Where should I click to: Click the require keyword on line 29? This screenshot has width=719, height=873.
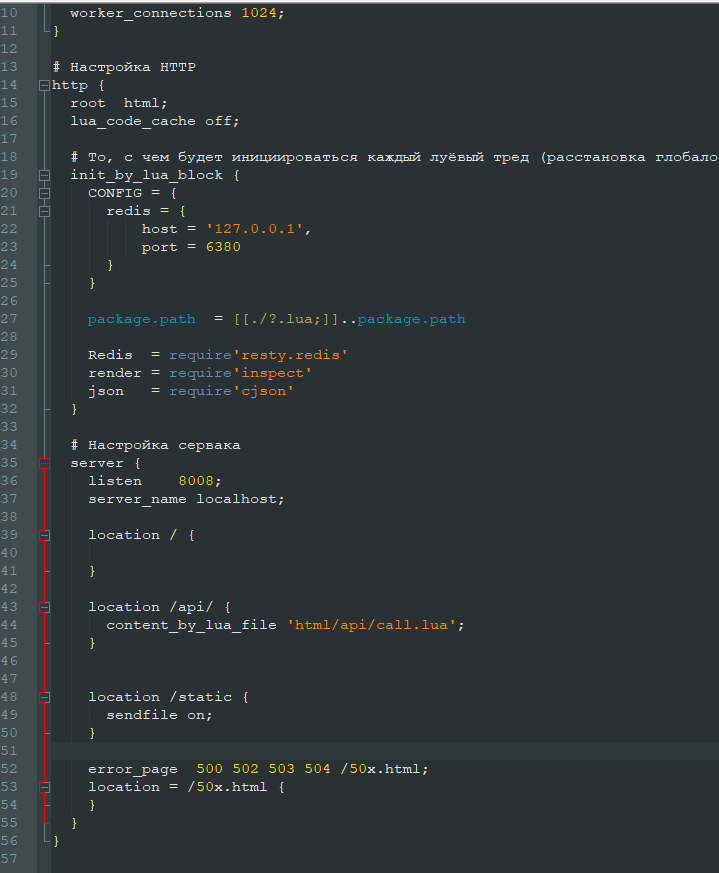[x=200, y=355]
